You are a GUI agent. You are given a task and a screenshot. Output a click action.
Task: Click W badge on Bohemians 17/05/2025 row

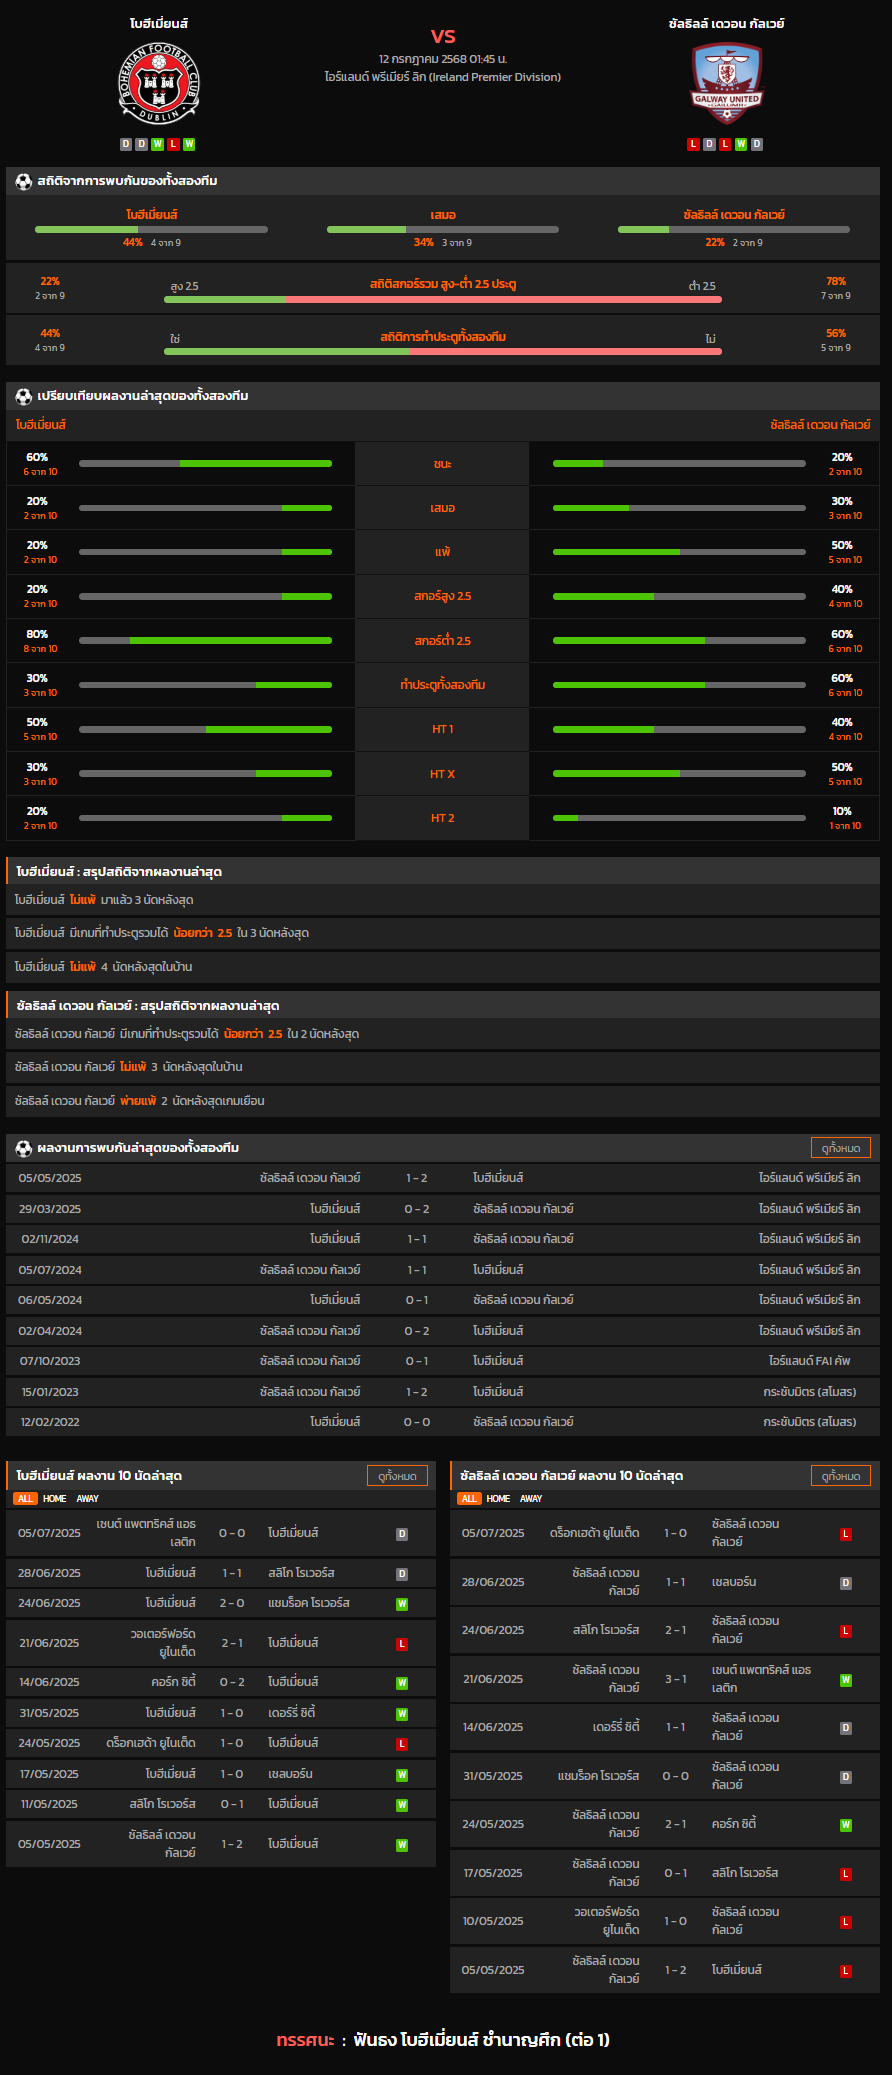click(402, 1775)
